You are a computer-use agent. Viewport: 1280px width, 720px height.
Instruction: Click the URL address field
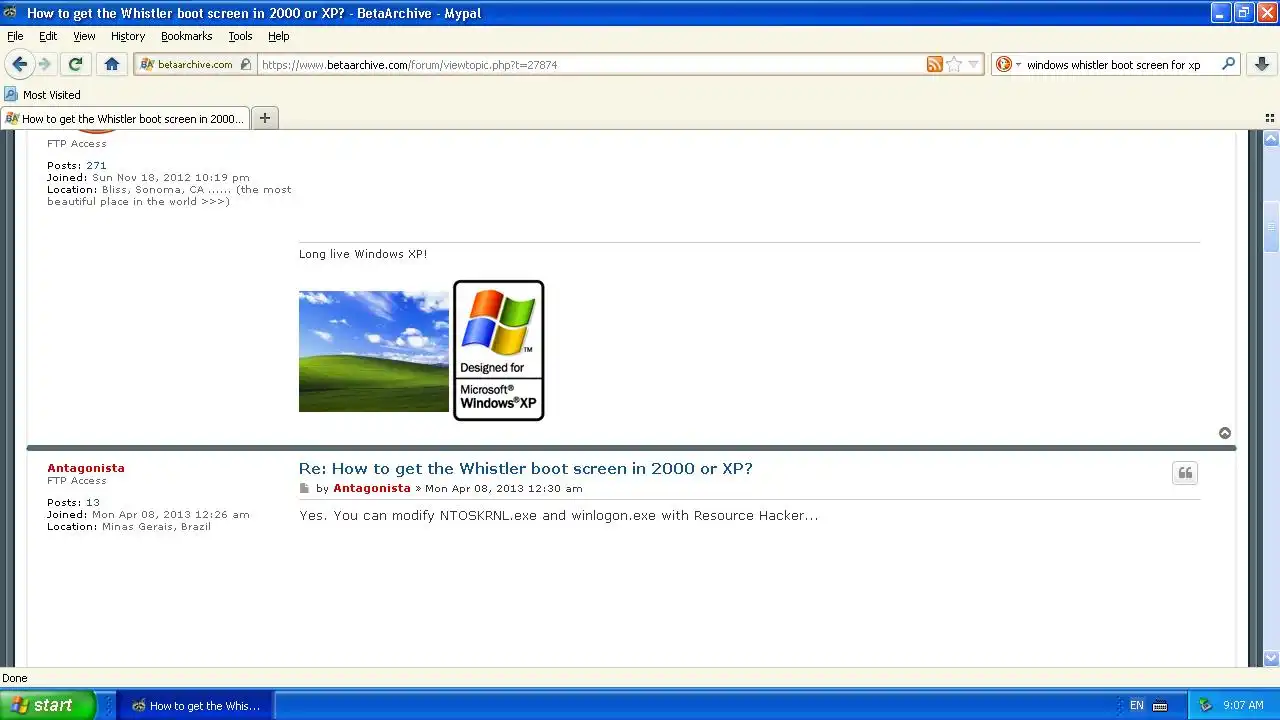coord(590,65)
